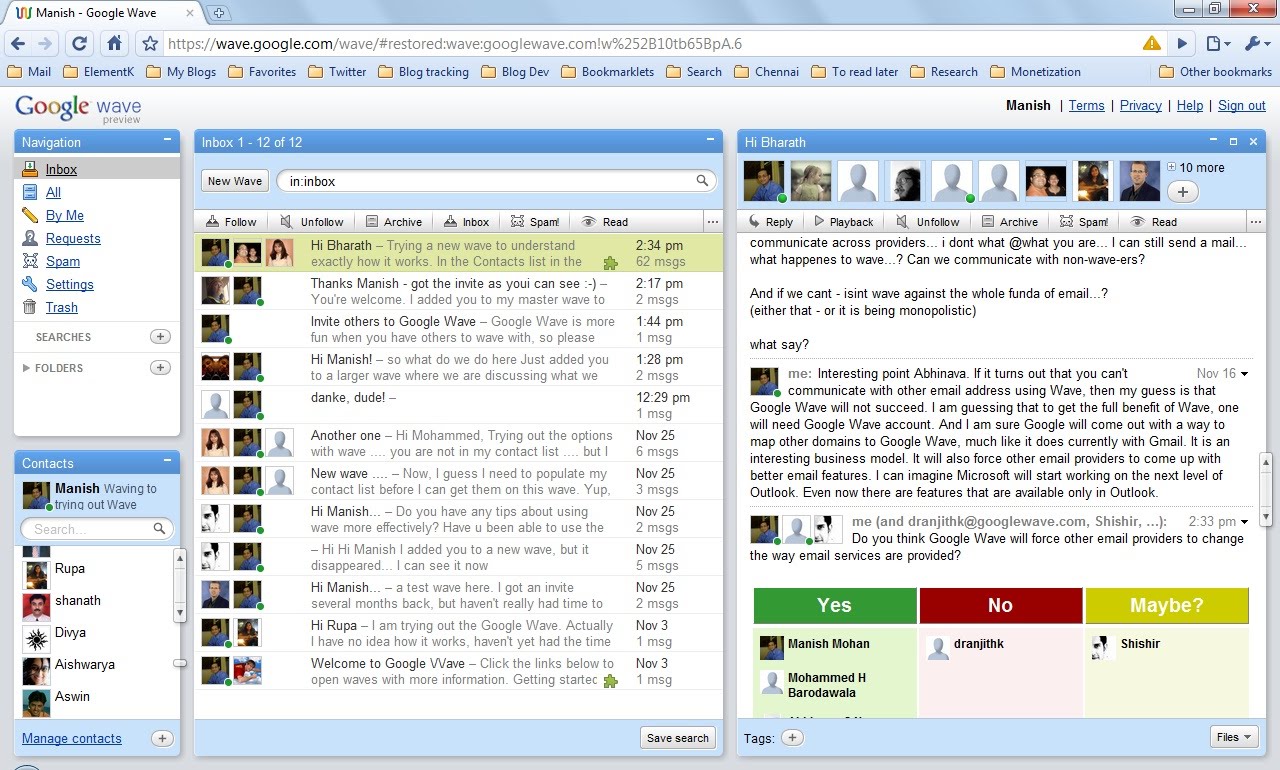Viewport: 1280px width, 770px height.
Task: Add new contact with plus beside Manage contacts
Action: click(x=162, y=739)
